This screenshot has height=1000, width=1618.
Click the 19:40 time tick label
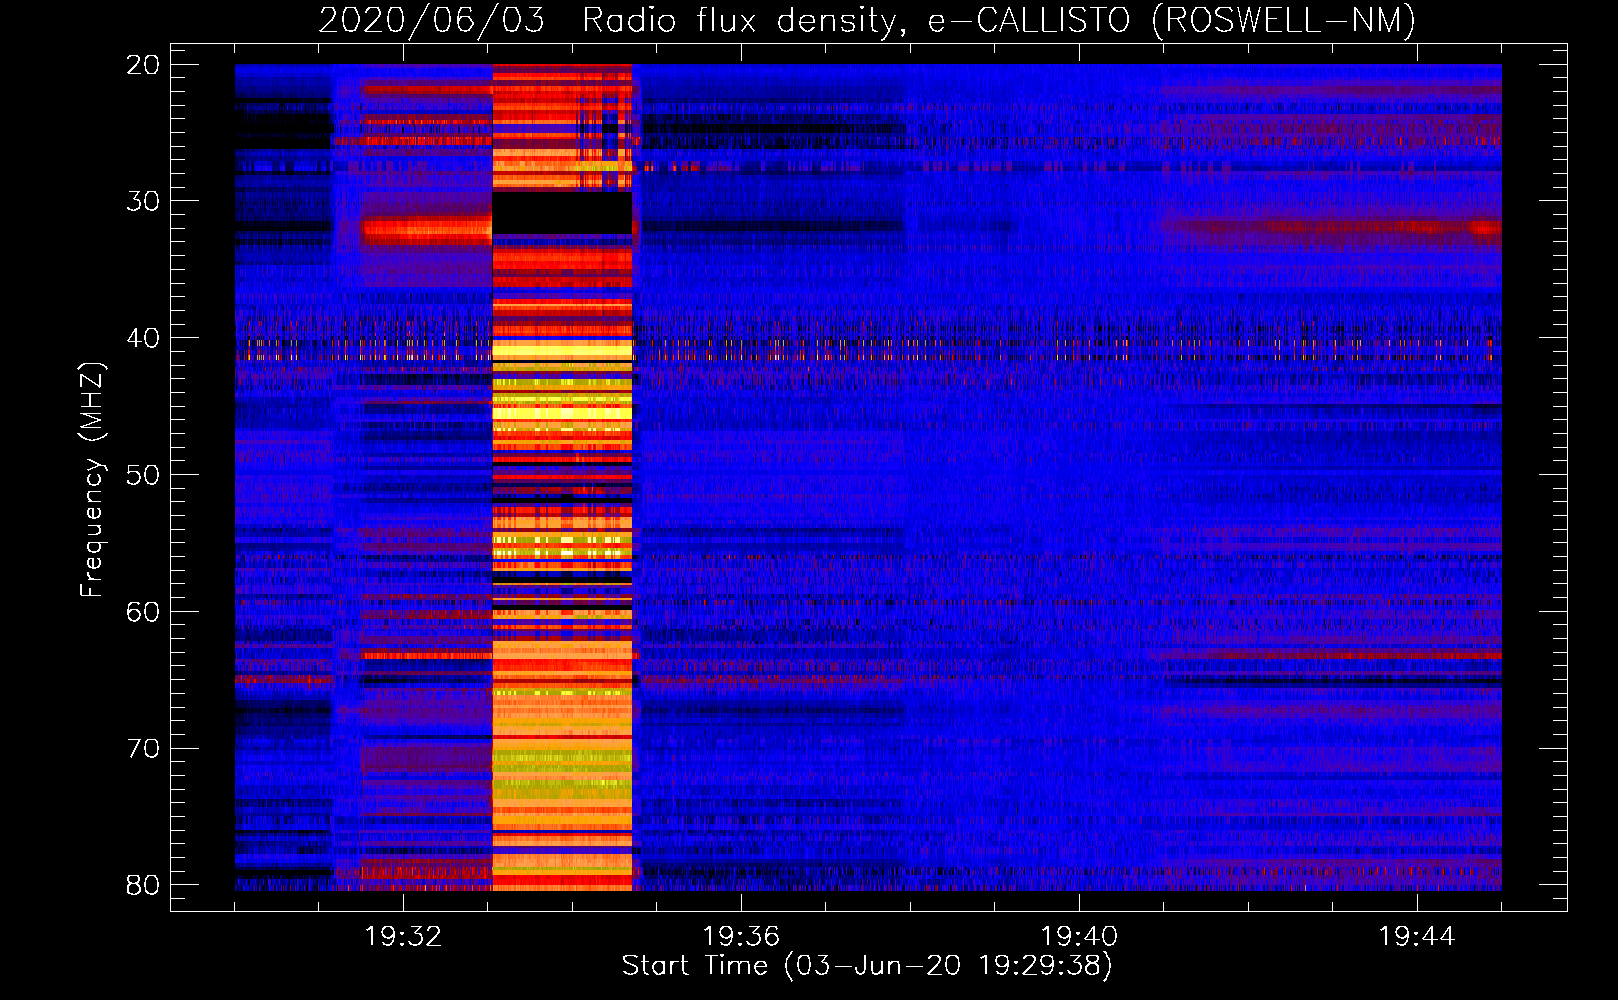(x=1079, y=936)
